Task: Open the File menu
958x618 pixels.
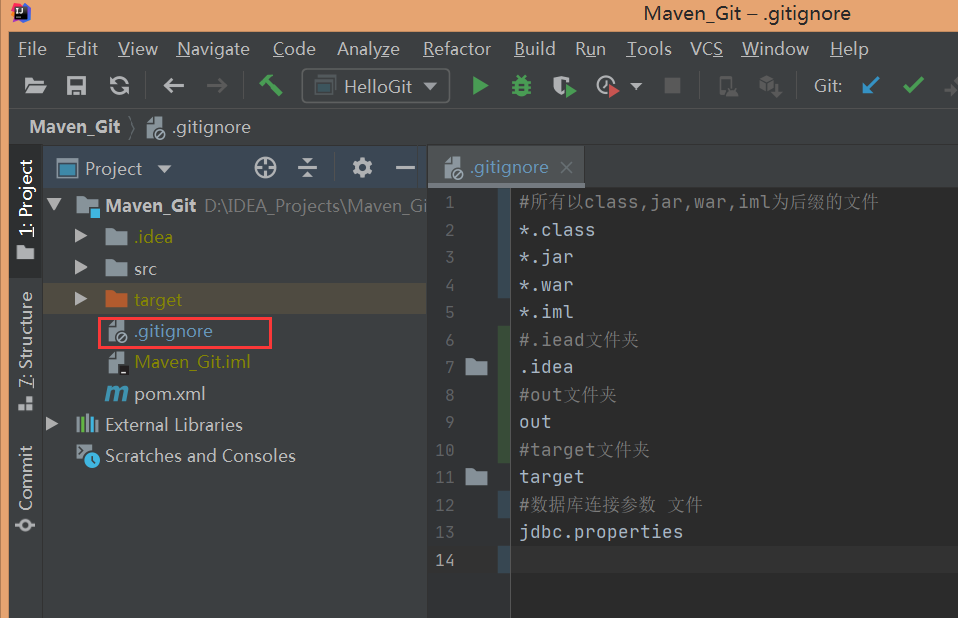Action: (32, 49)
